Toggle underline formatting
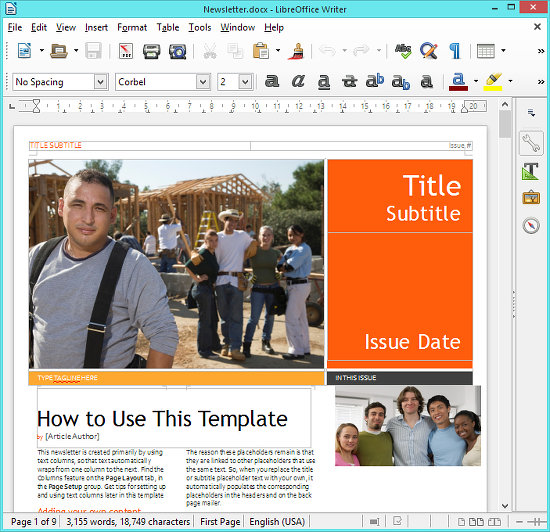Image resolution: width=550 pixels, height=532 pixels. [x=324, y=82]
